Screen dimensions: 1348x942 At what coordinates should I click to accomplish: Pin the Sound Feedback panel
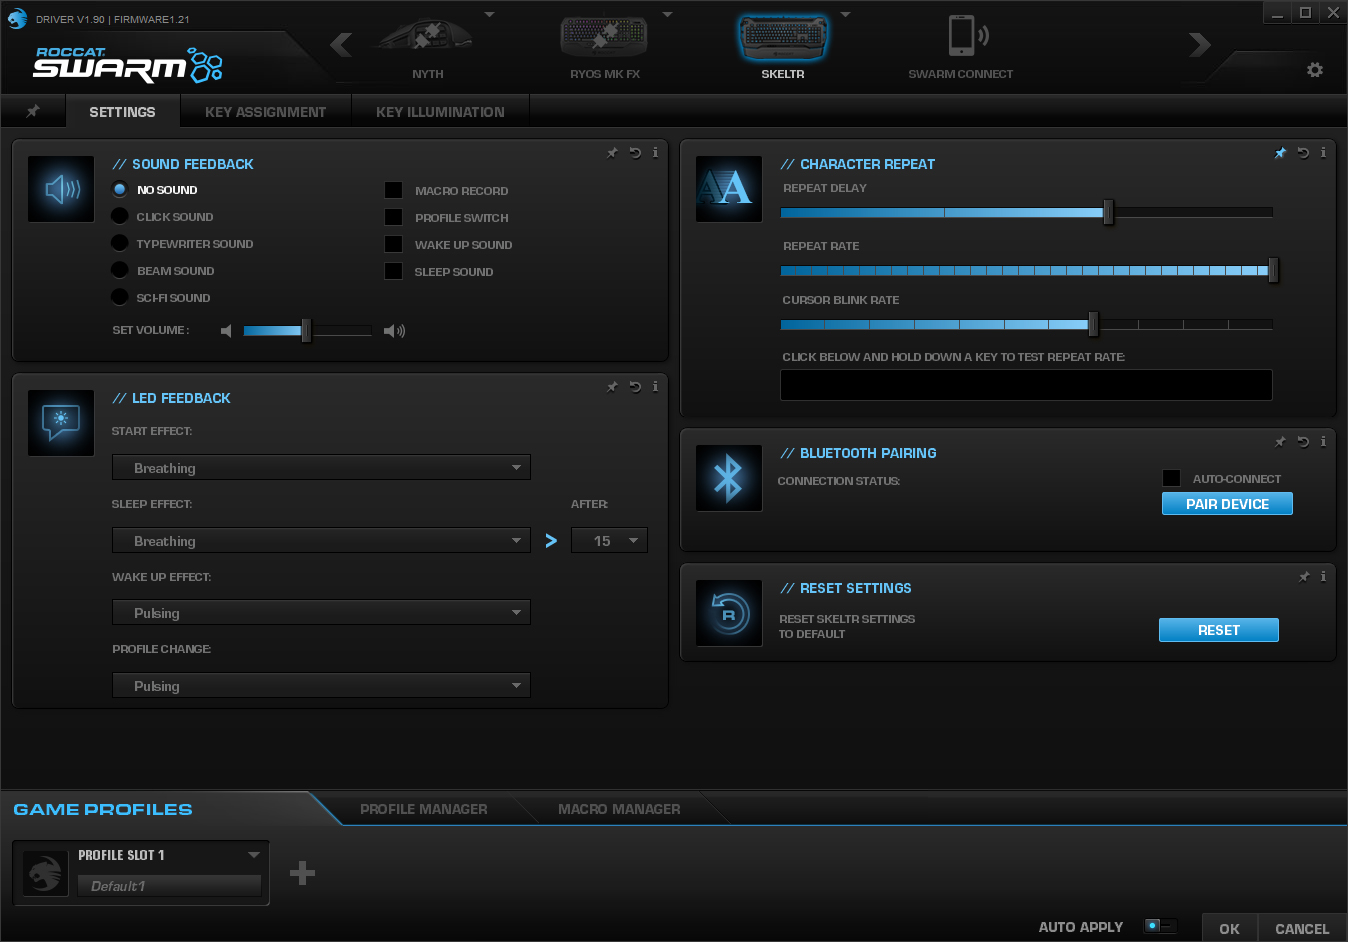pos(612,153)
